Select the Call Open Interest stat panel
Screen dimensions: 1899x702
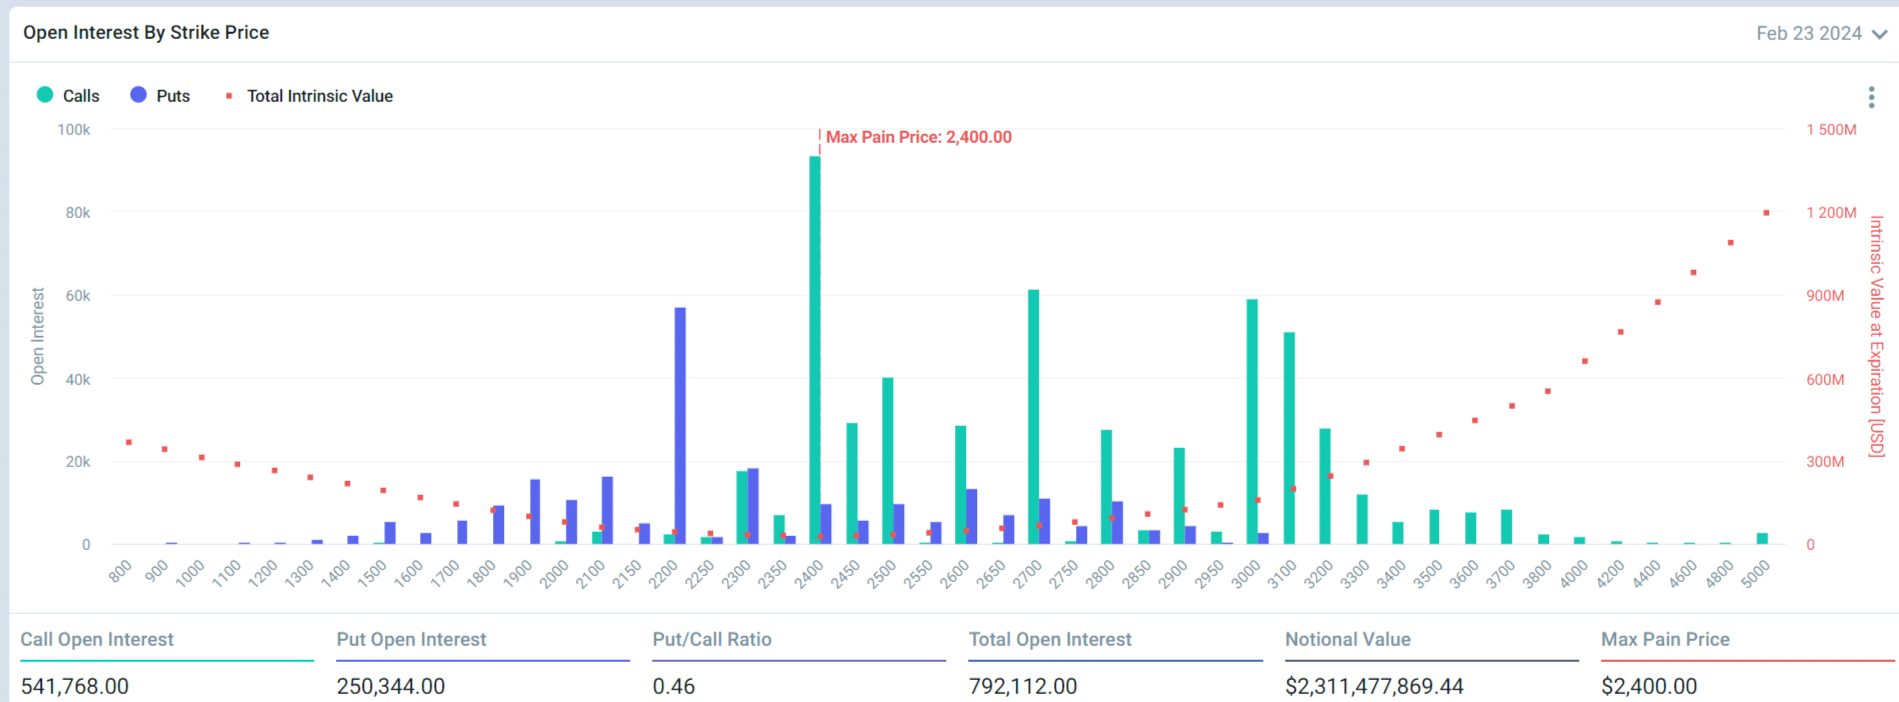(166, 663)
